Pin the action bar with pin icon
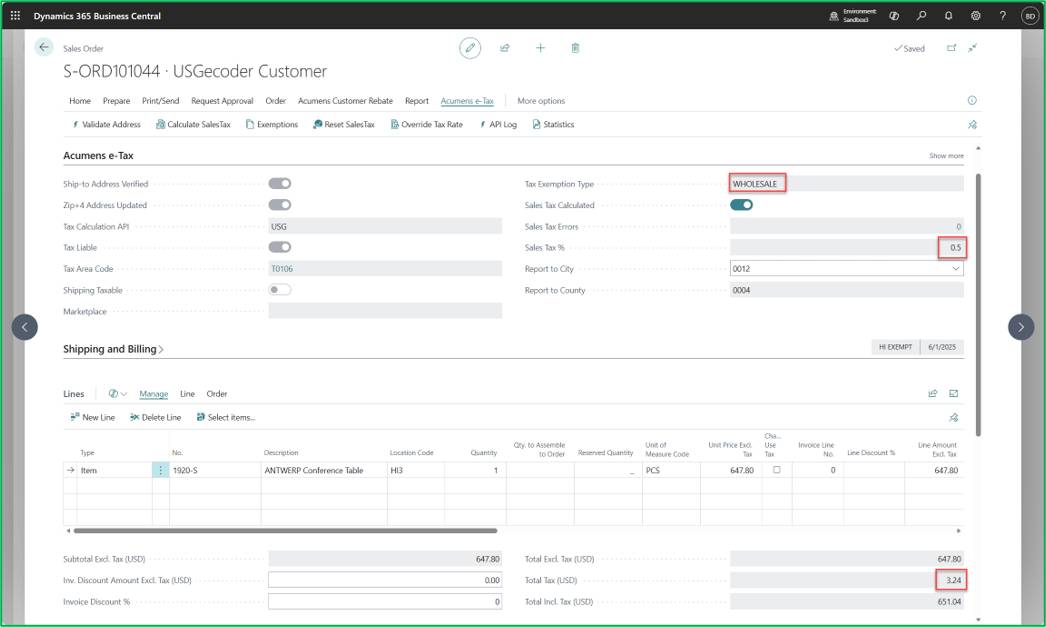This screenshot has width=1046, height=627. point(973,124)
